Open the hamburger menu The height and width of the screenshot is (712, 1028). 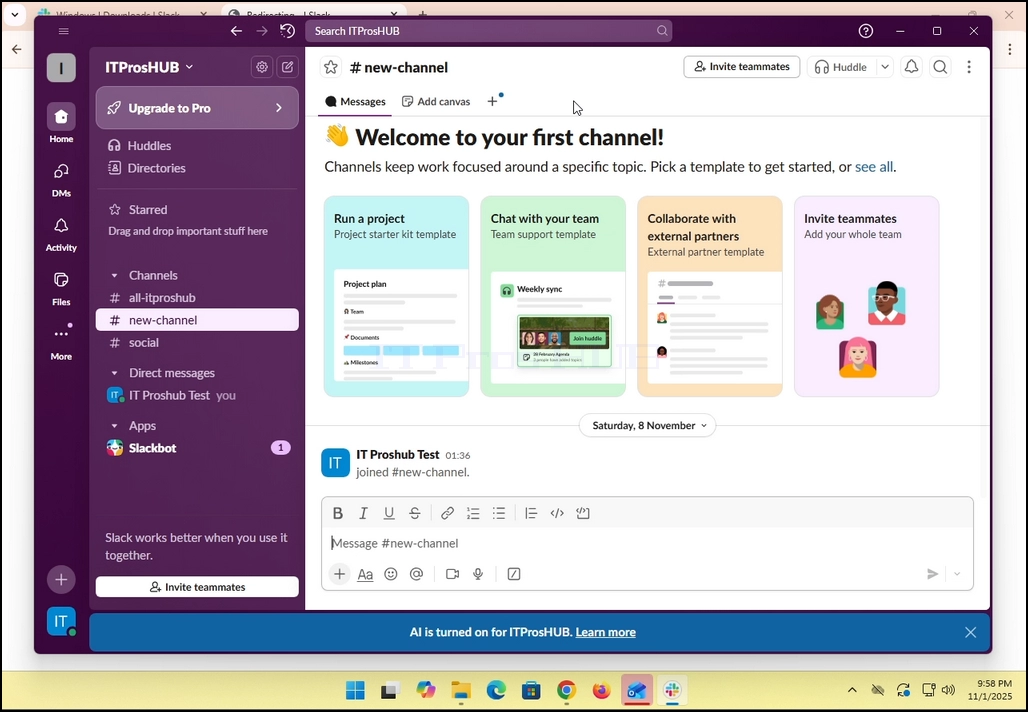pos(64,31)
